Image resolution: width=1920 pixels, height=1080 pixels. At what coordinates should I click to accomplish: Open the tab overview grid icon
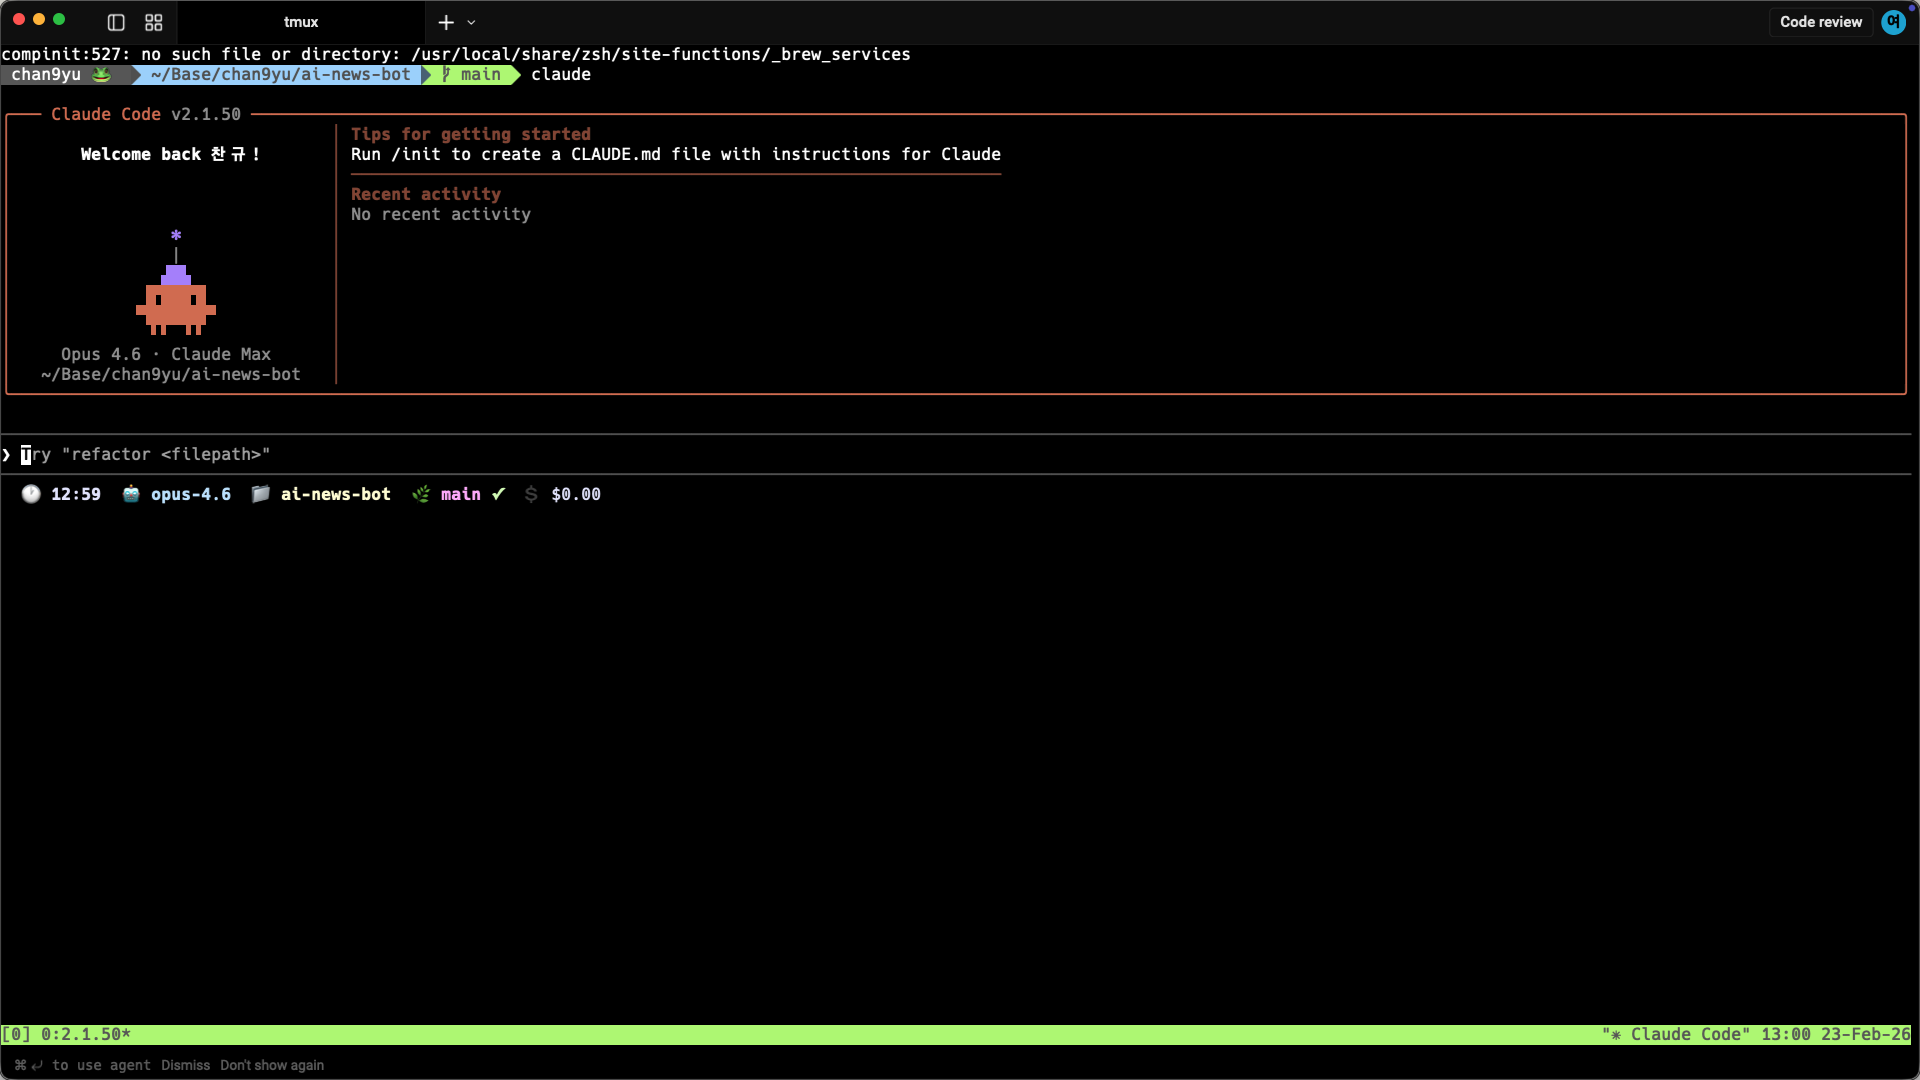(153, 22)
